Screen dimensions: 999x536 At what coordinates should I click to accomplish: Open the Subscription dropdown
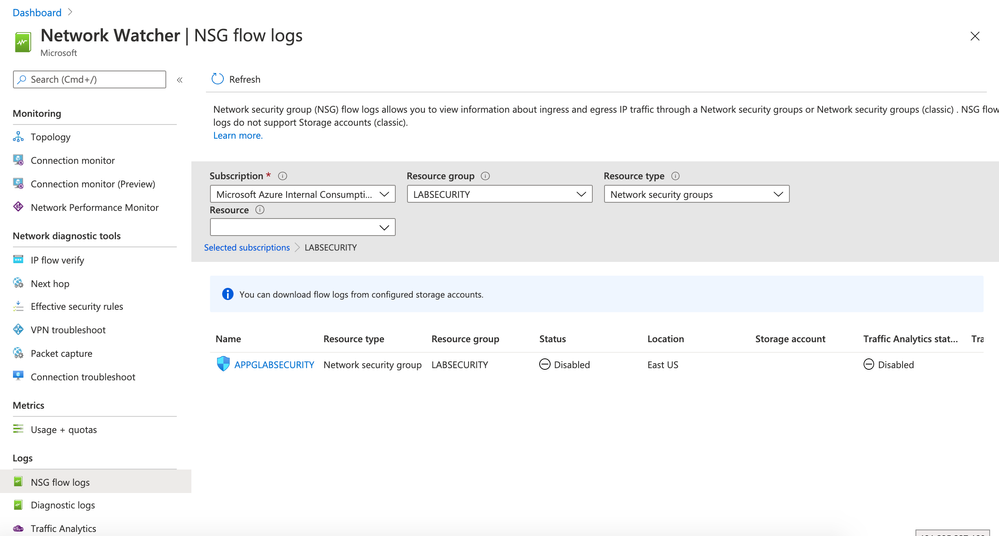tap(302, 194)
